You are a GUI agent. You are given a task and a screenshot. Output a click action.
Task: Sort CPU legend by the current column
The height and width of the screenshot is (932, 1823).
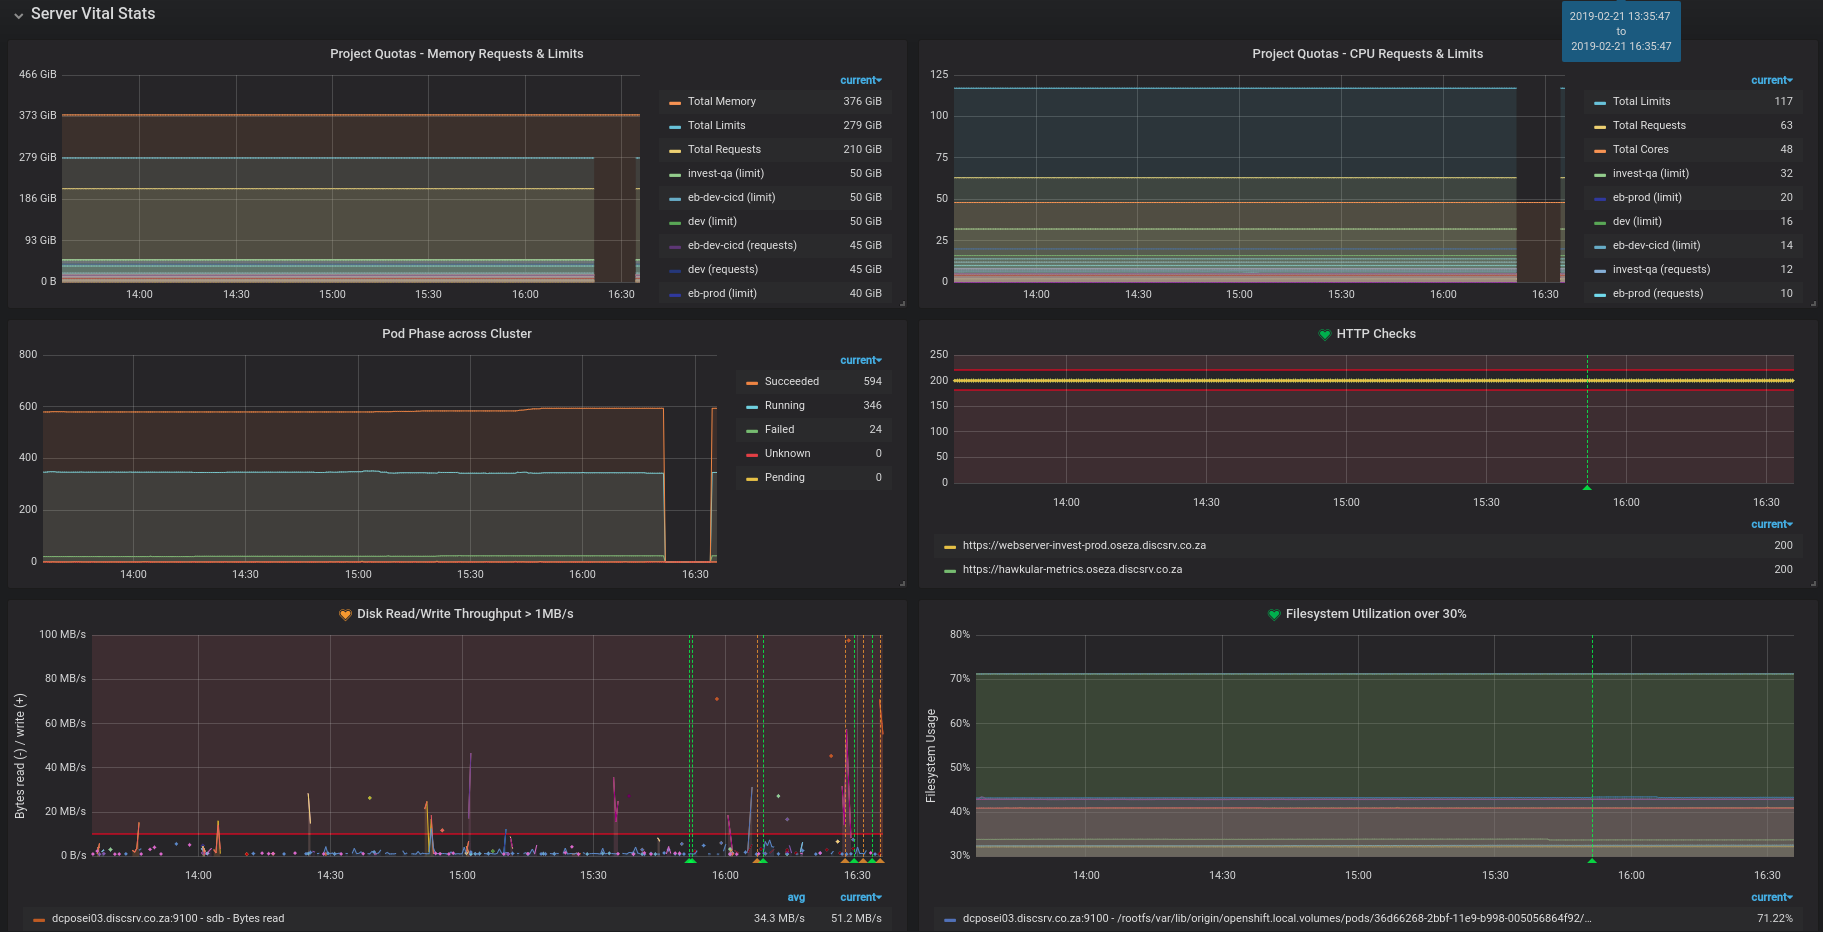pyautogui.click(x=1771, y=80)
